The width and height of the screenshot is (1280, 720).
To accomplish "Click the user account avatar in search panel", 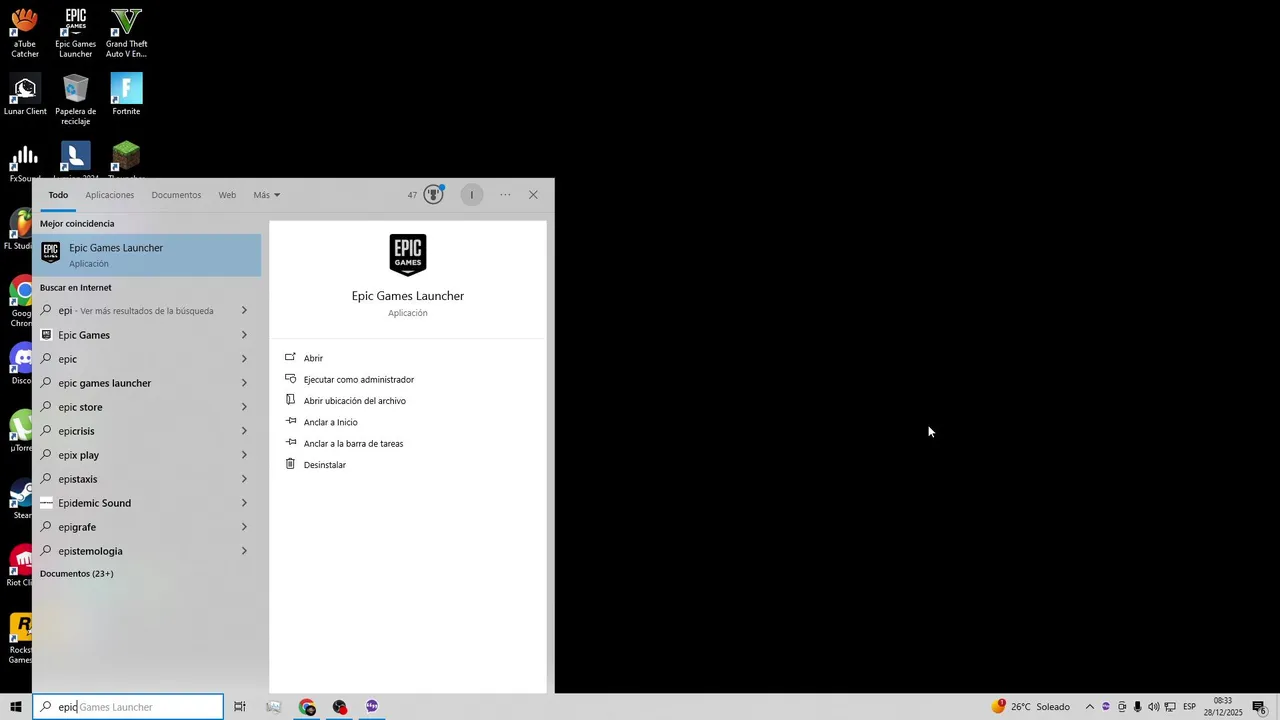I will [472, 195].
